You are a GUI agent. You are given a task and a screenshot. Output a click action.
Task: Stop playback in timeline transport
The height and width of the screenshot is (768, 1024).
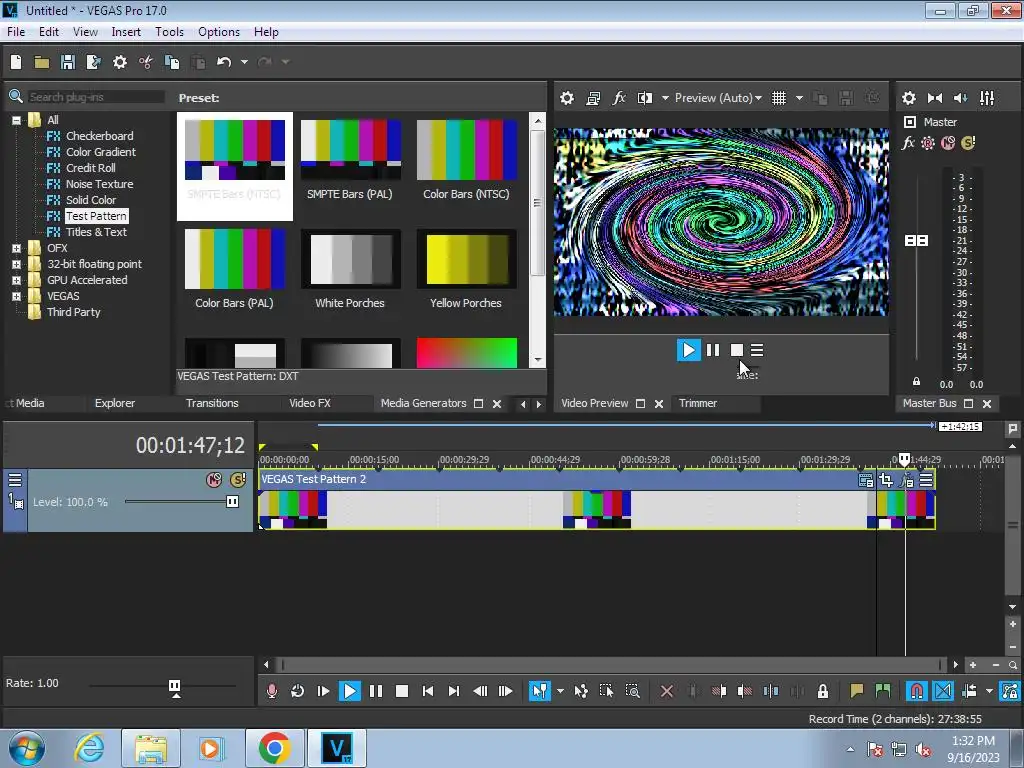402,691
